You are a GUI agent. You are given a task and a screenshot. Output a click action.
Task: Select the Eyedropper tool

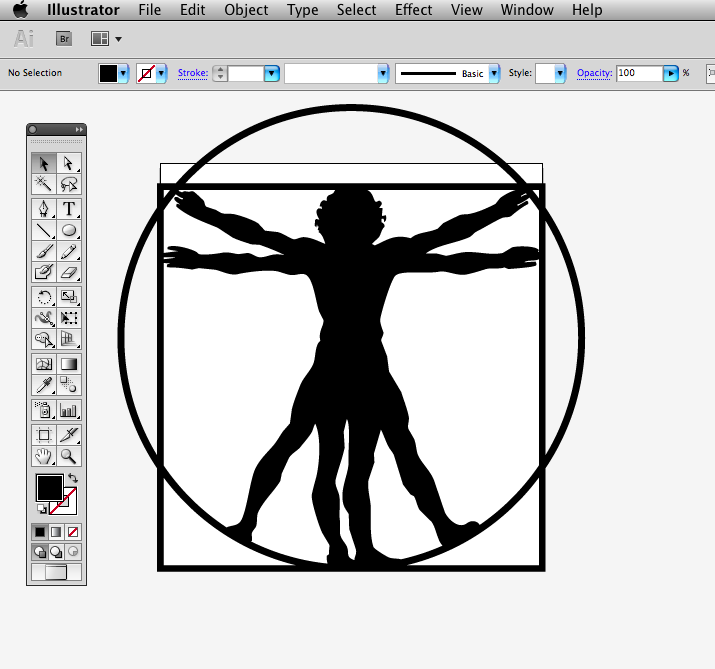click(x=44, y=385)
